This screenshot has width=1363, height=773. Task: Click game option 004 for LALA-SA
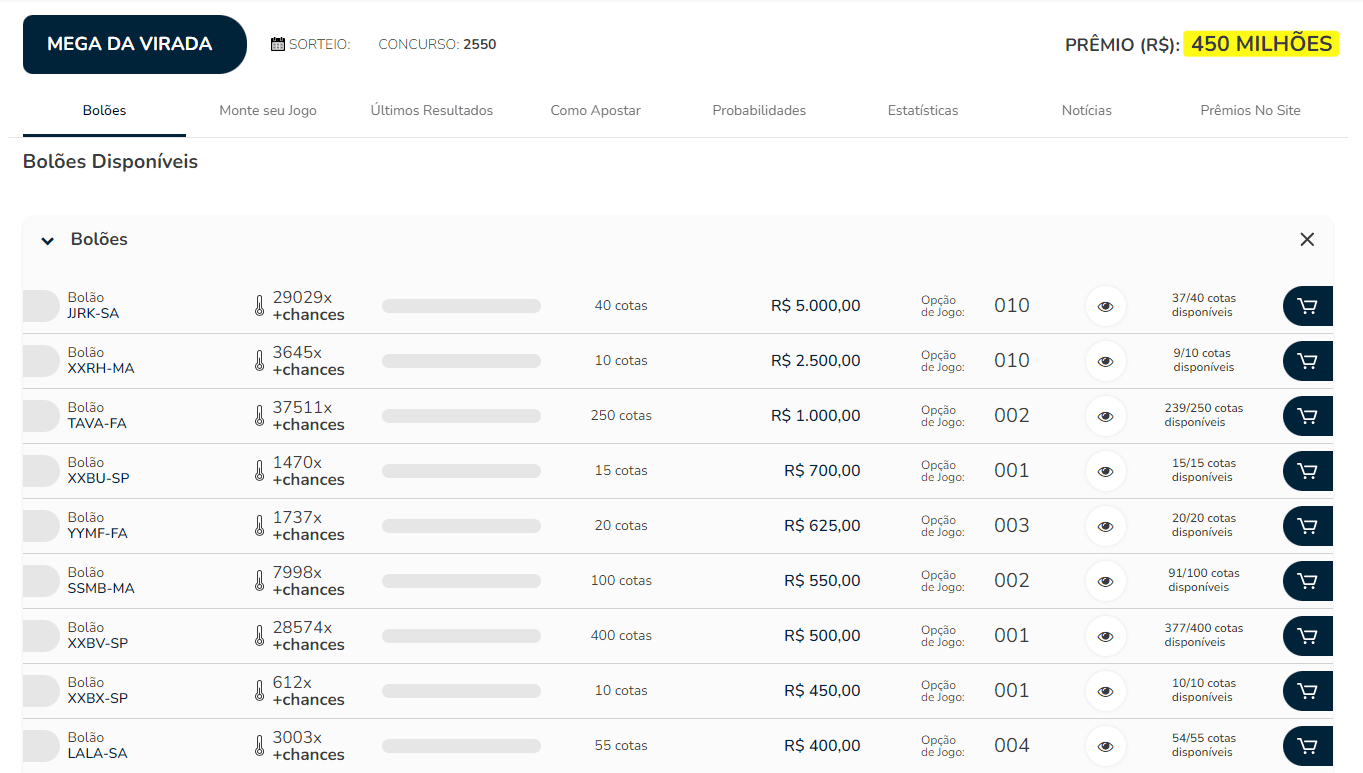coord(1011,746)
